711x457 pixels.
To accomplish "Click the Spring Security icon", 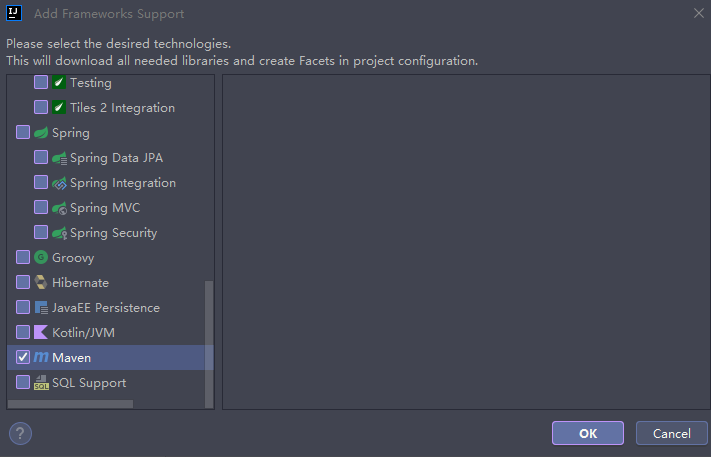I will coord(59,233).
